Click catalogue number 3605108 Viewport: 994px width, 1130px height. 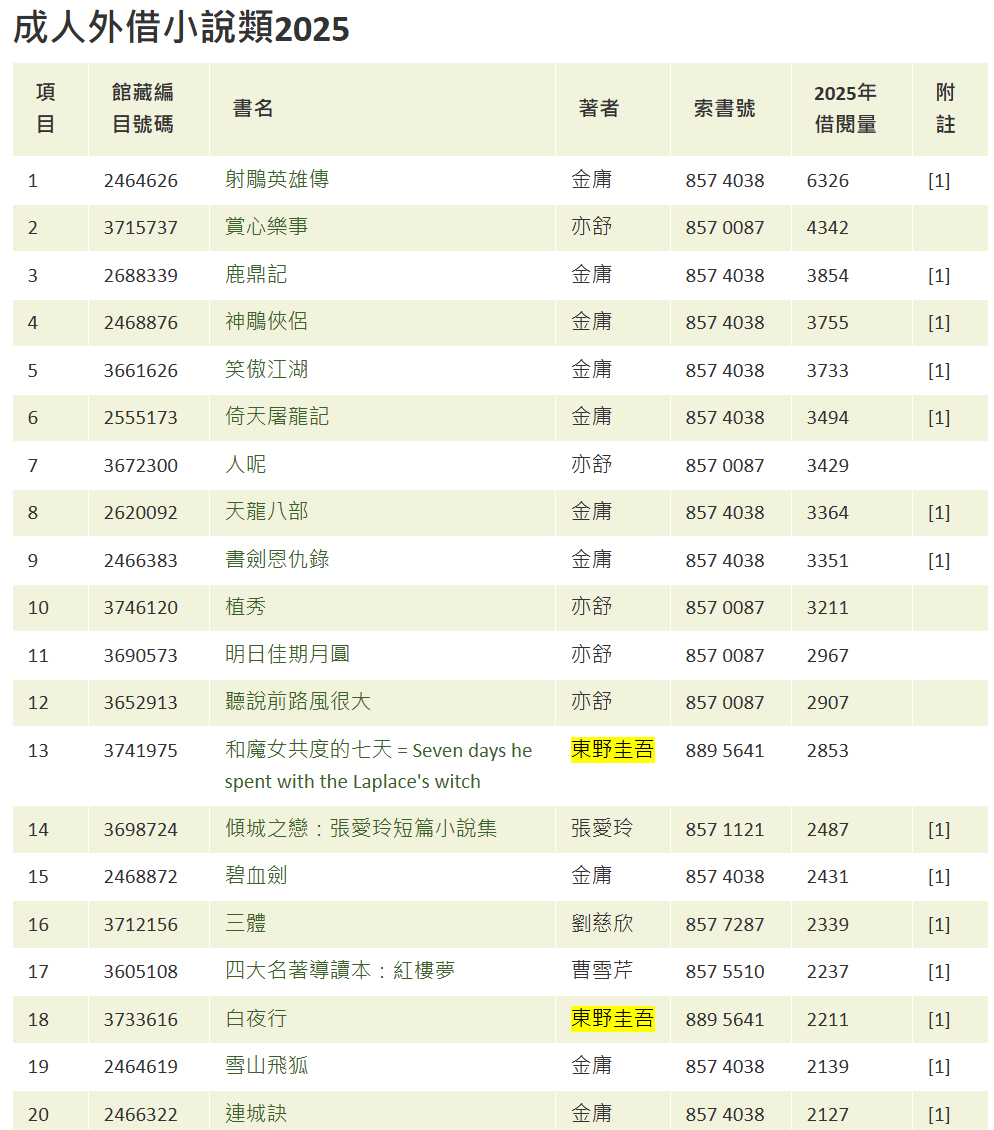pos(141,972)
